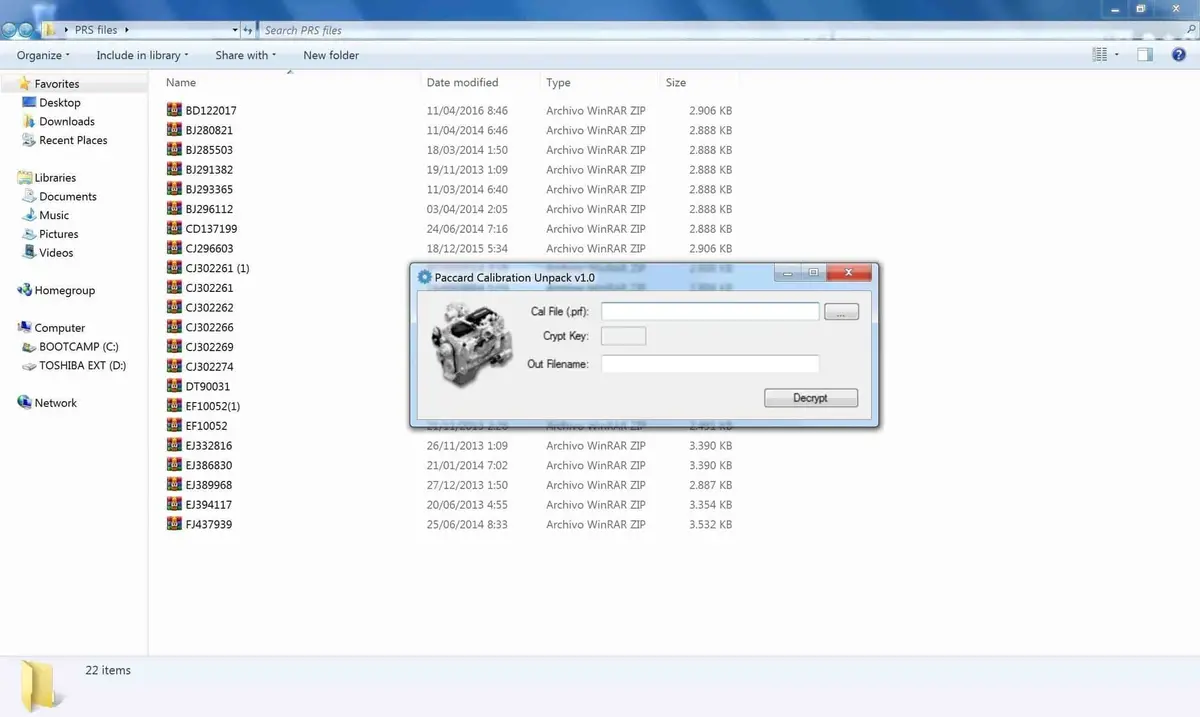Click the CJ296603 archive icon
The width and height of the screenshot is (1200, 717).
click(174, 249)
